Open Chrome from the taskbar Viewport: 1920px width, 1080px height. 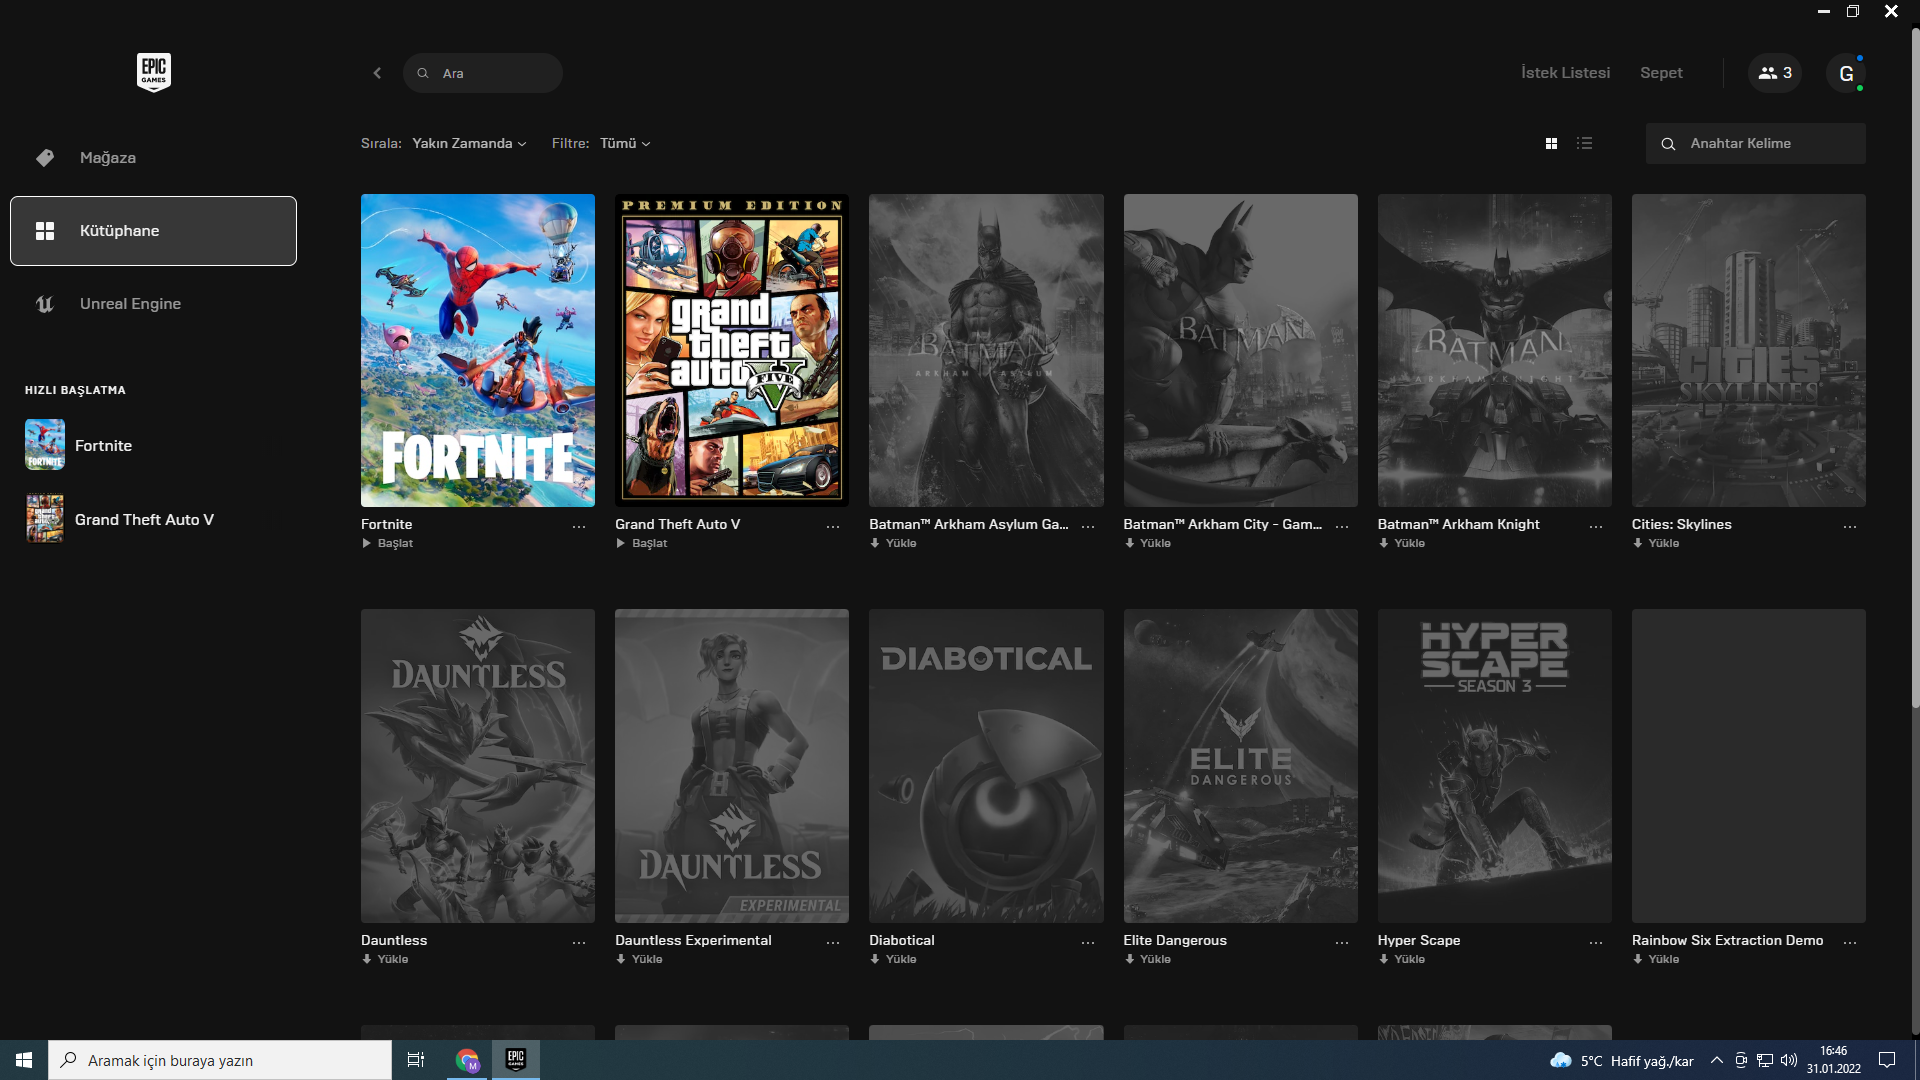[x=467, y=1060]
